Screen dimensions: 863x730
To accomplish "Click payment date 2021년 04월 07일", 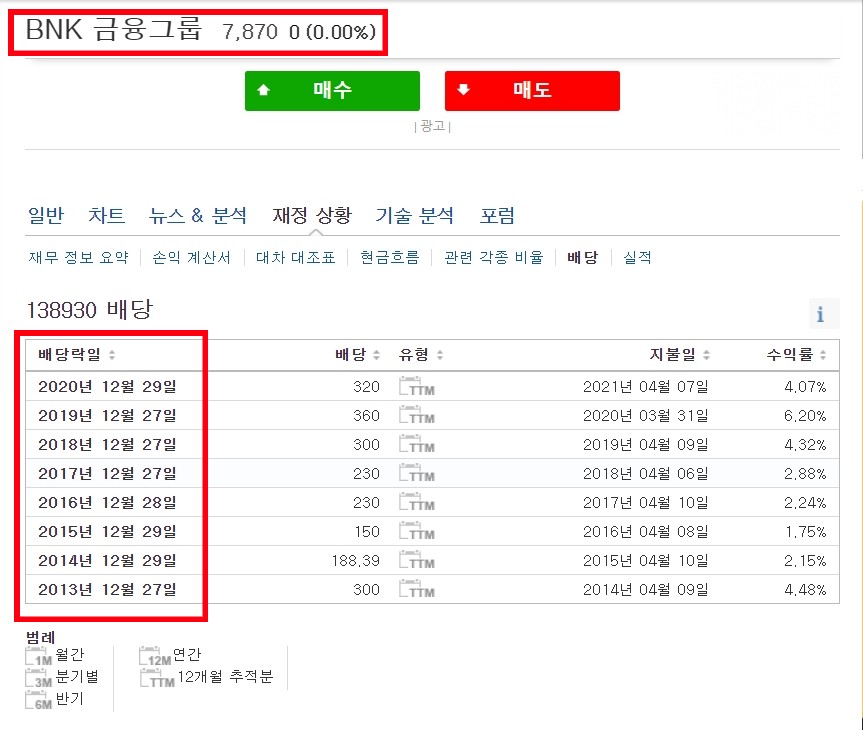I will (x=646, y=386).
